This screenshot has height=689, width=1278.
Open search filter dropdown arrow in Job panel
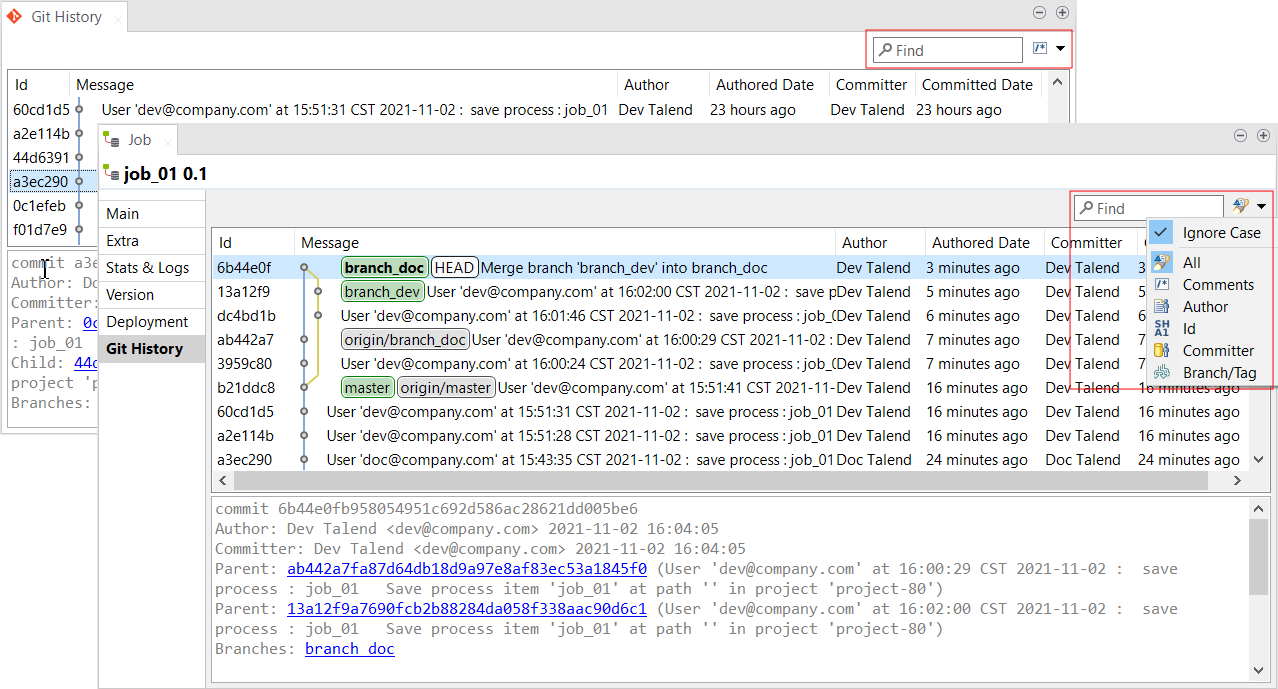(x=1262, y=207)
